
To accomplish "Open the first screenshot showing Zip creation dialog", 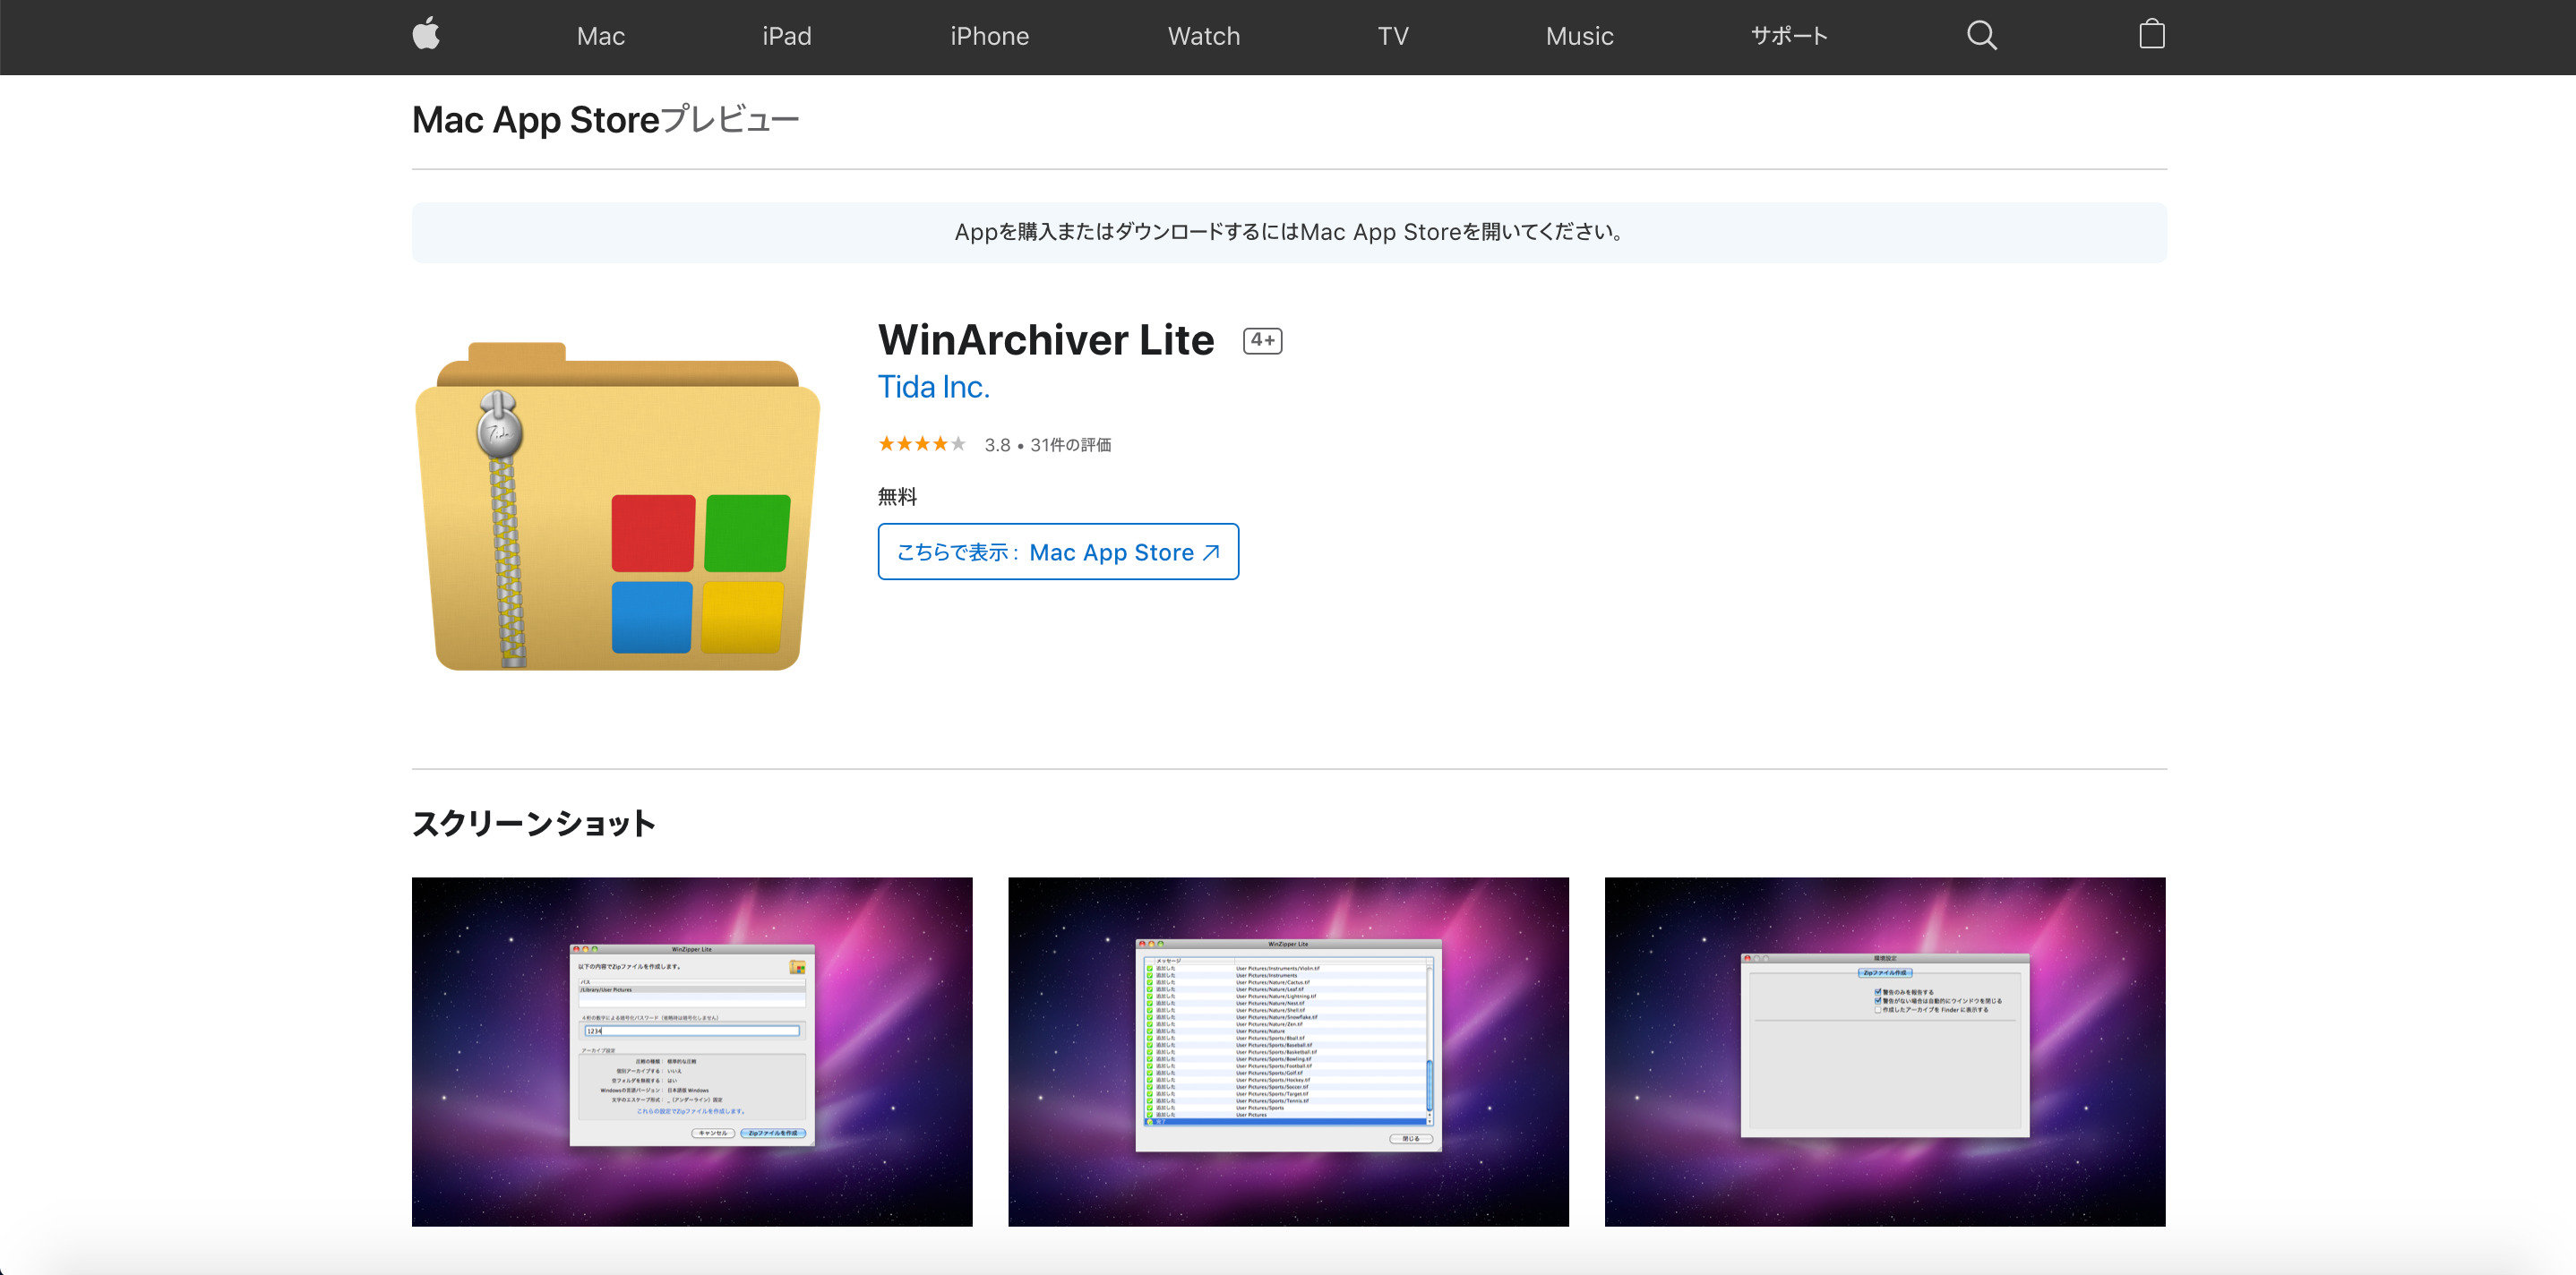I will 692,1052.
